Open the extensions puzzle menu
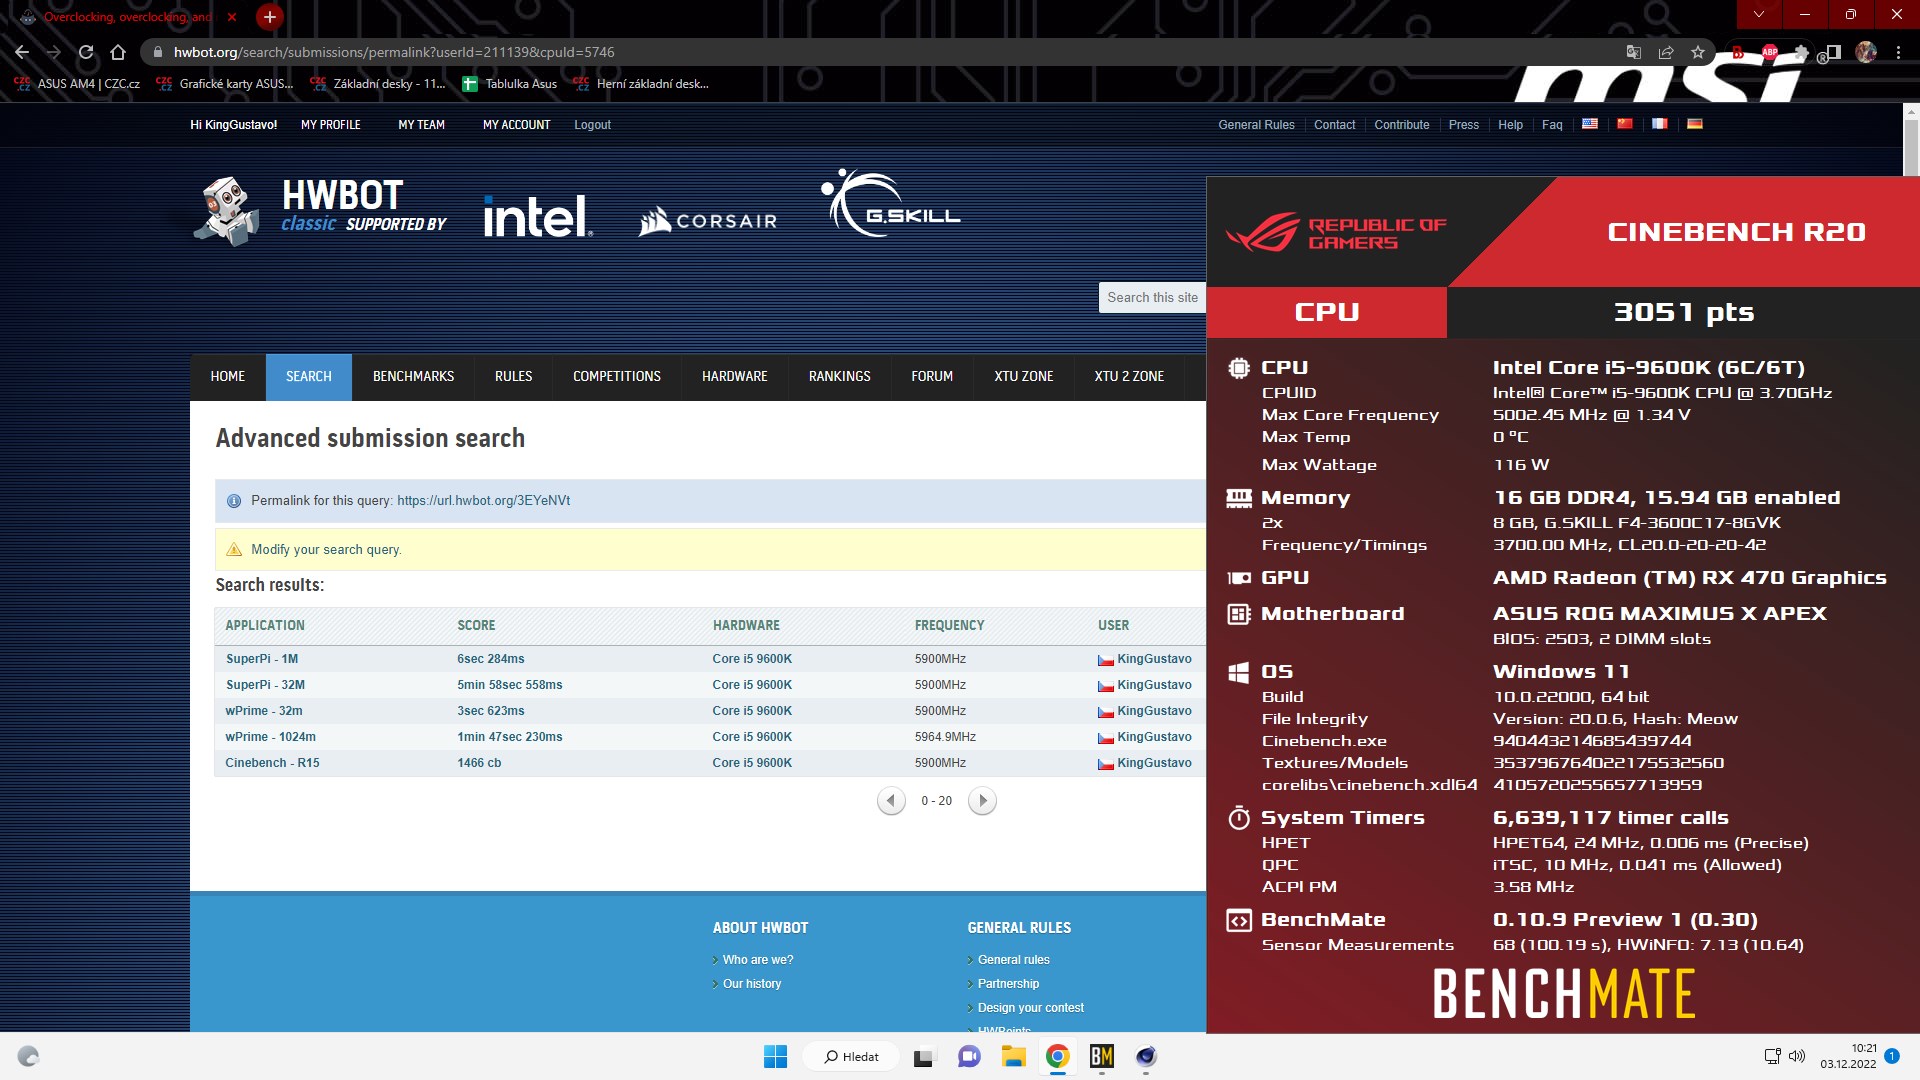 point(1801,52)
